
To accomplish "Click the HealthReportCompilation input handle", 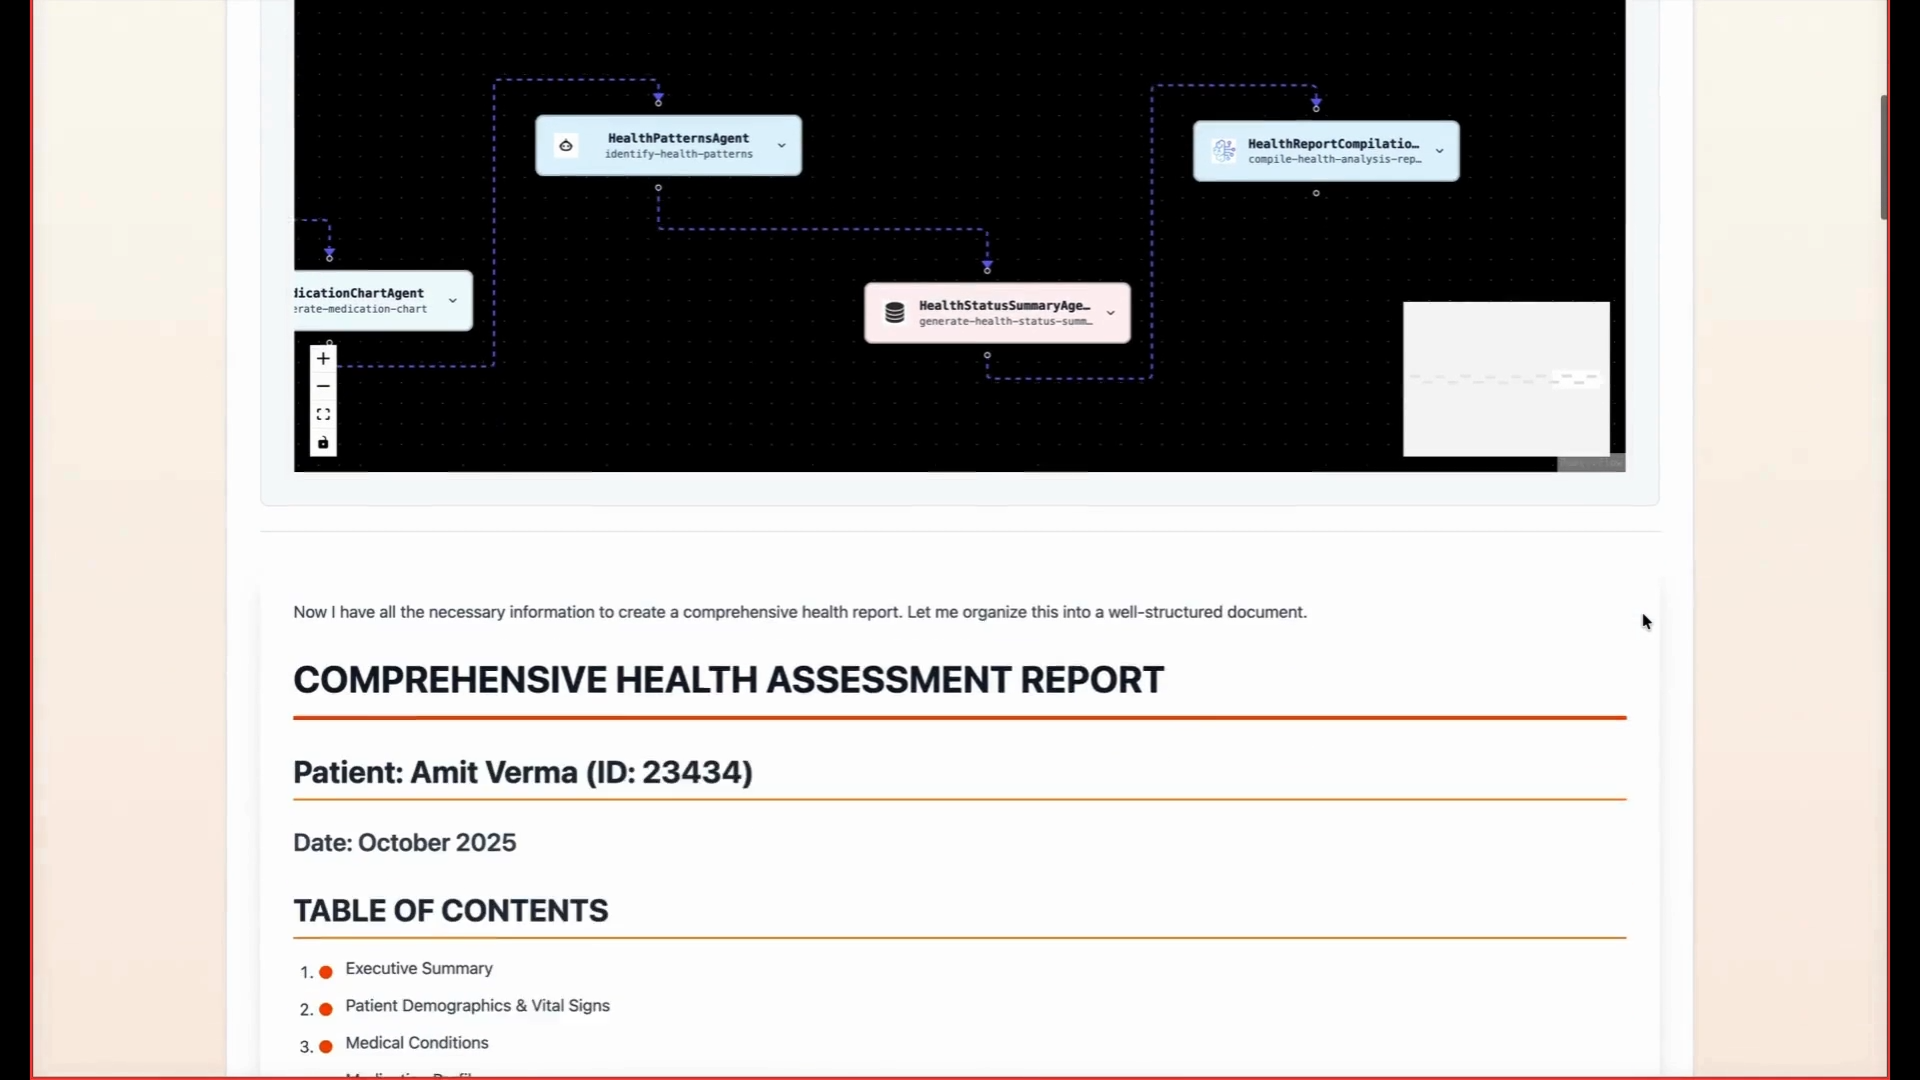I will tap(1316, 107).
